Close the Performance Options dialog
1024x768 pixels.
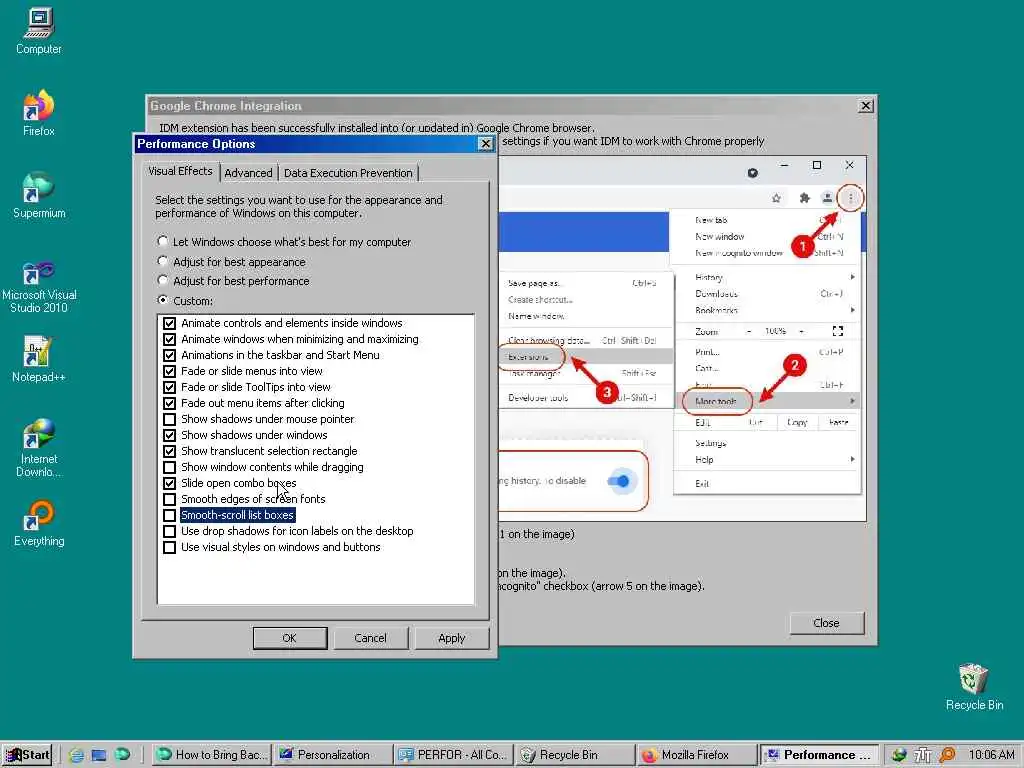[x=485, y=144]
